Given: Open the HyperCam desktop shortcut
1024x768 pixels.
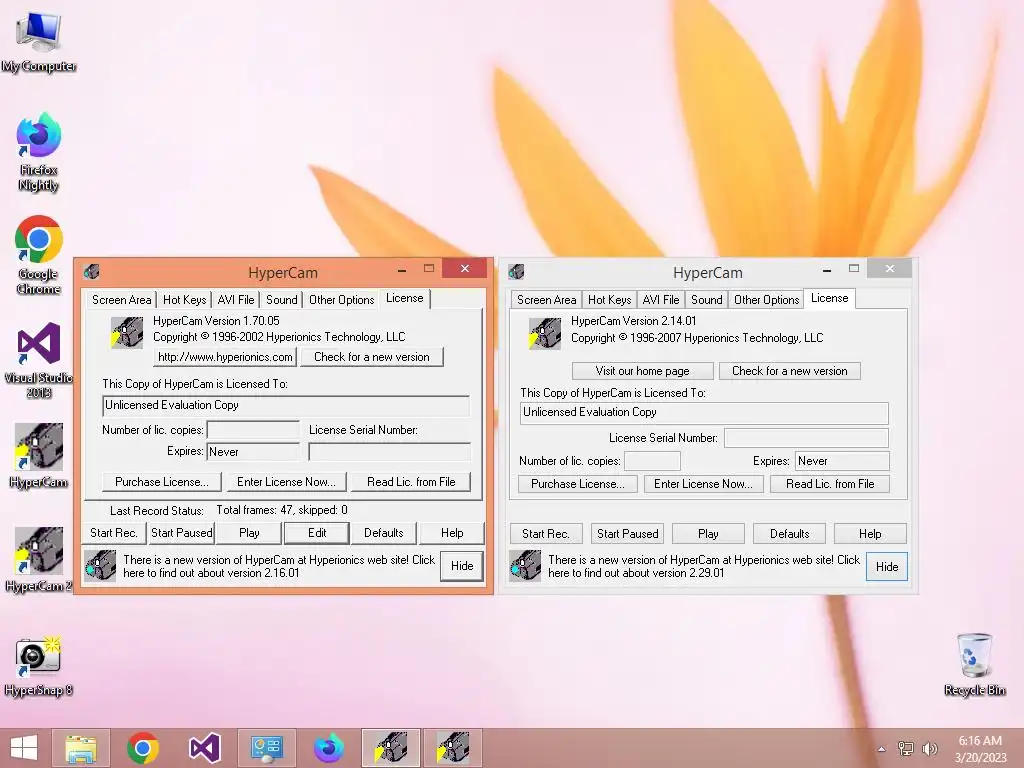Looking at the screenshot, I should [39, 456].
